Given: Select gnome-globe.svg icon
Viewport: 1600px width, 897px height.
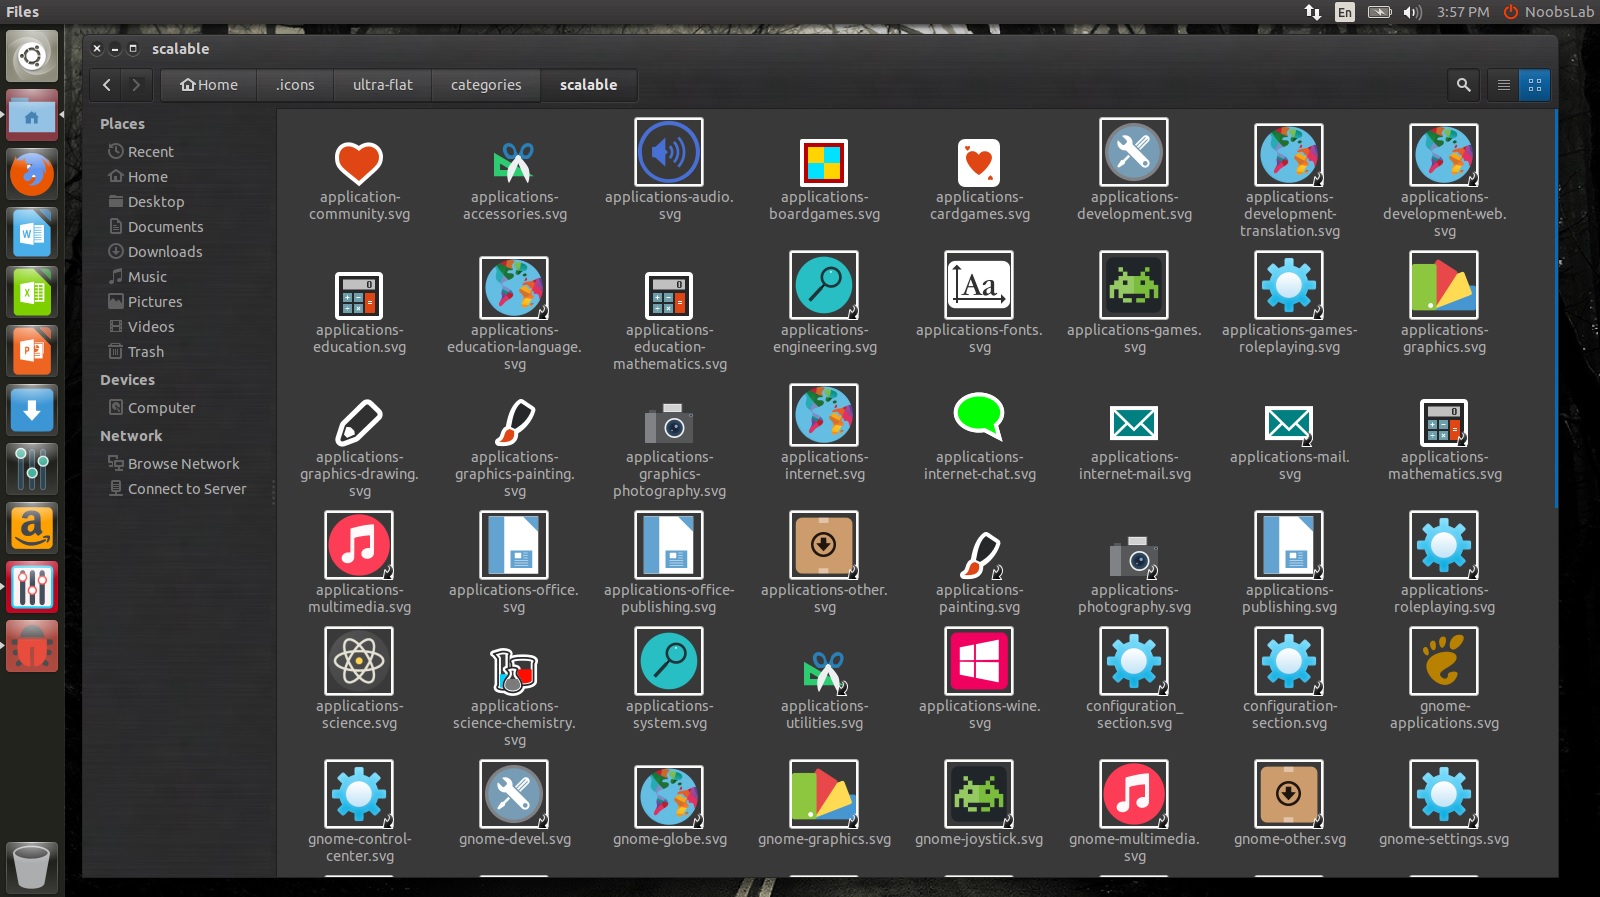Looking at the screenshot, I should coord(669,797).
